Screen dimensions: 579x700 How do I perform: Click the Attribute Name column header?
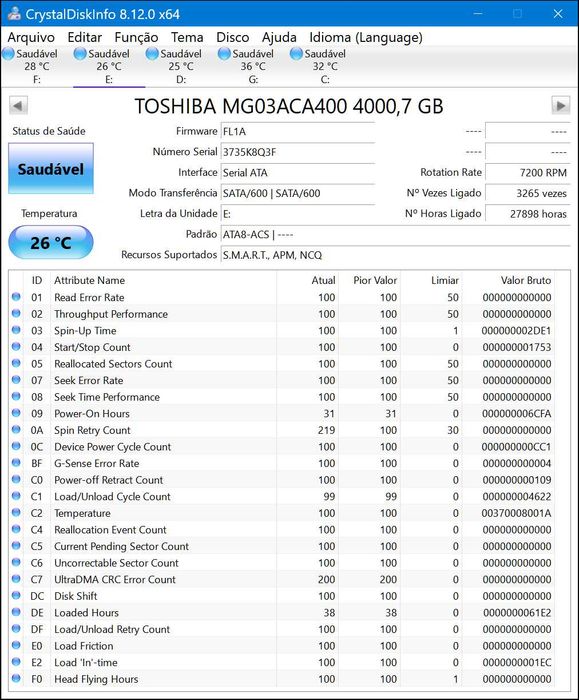click(163, 280)
